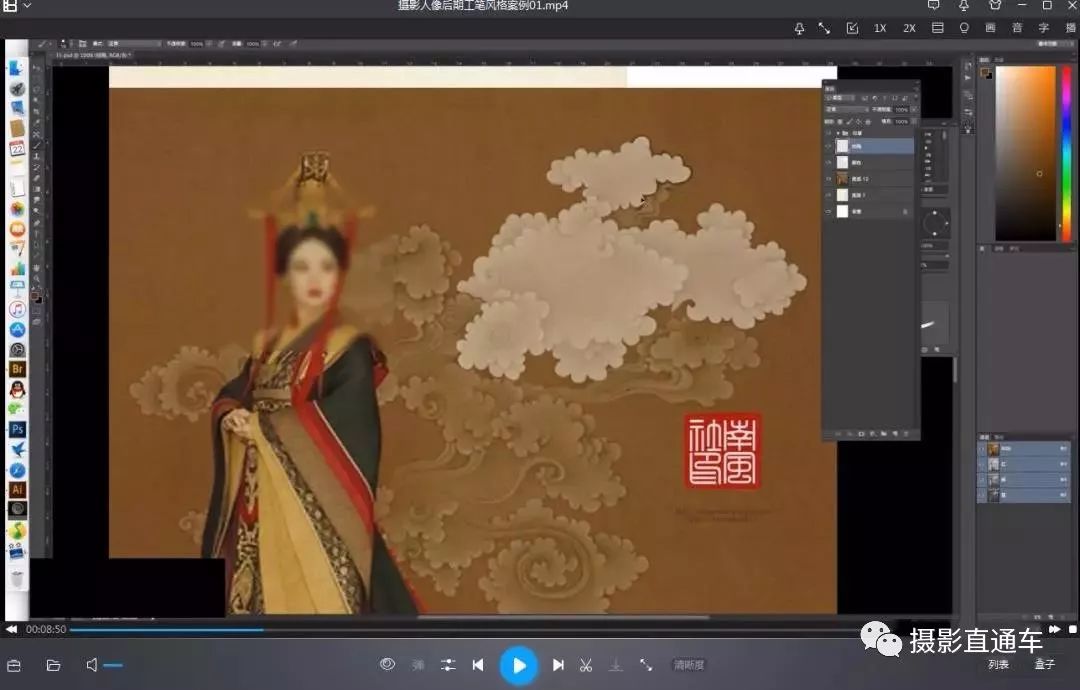
Task: Click the layer opacity 100% field
Action: pos(902,109)
